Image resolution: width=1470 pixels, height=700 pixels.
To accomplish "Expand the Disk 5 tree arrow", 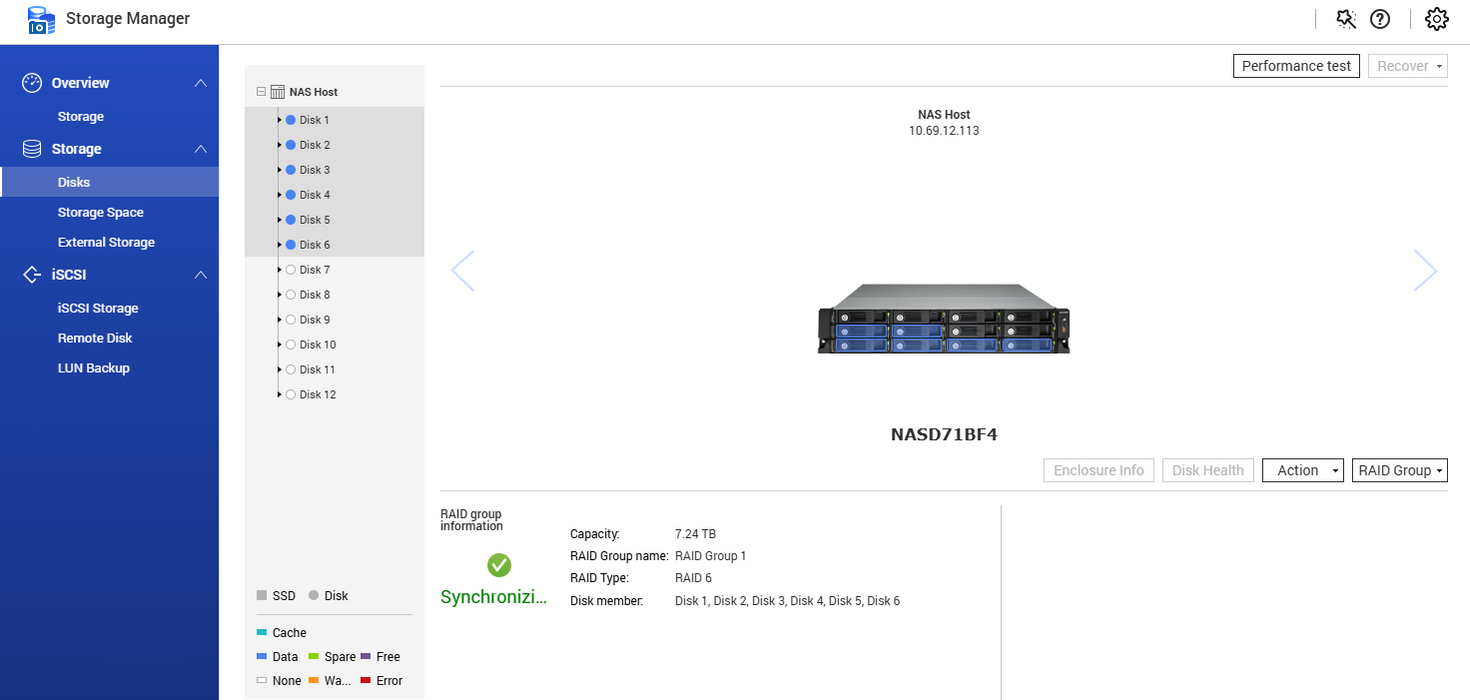I will point(280,220).
